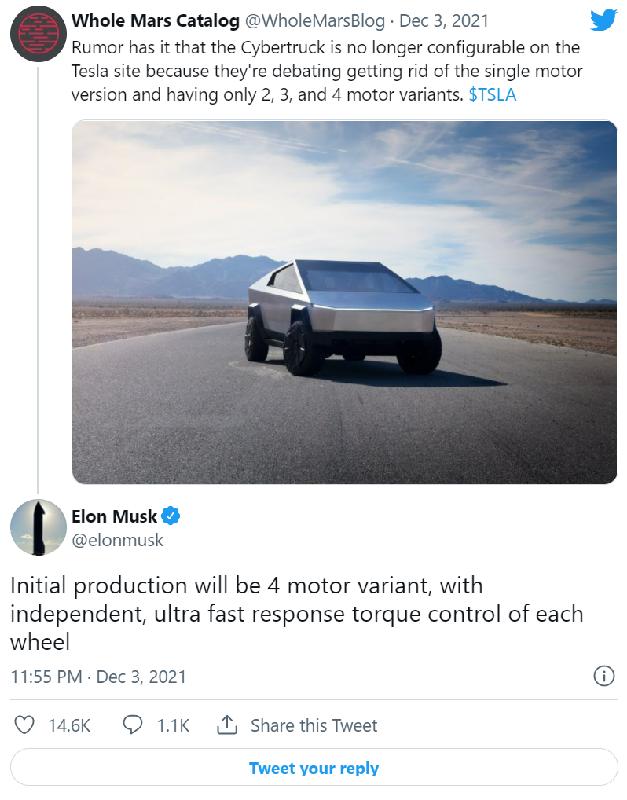Viewport: 627px width, 800px height.
Task: Click the share upload arrow icon
Action: (227, 725)
